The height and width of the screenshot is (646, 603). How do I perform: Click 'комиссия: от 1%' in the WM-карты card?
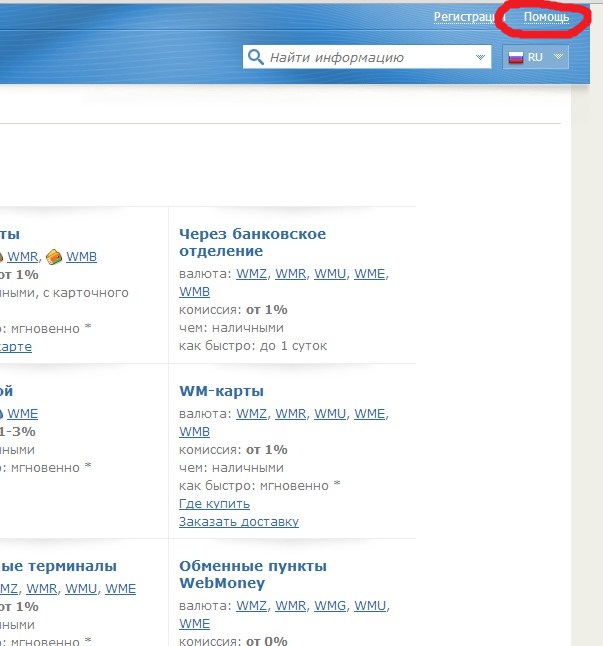pos(233,450)
